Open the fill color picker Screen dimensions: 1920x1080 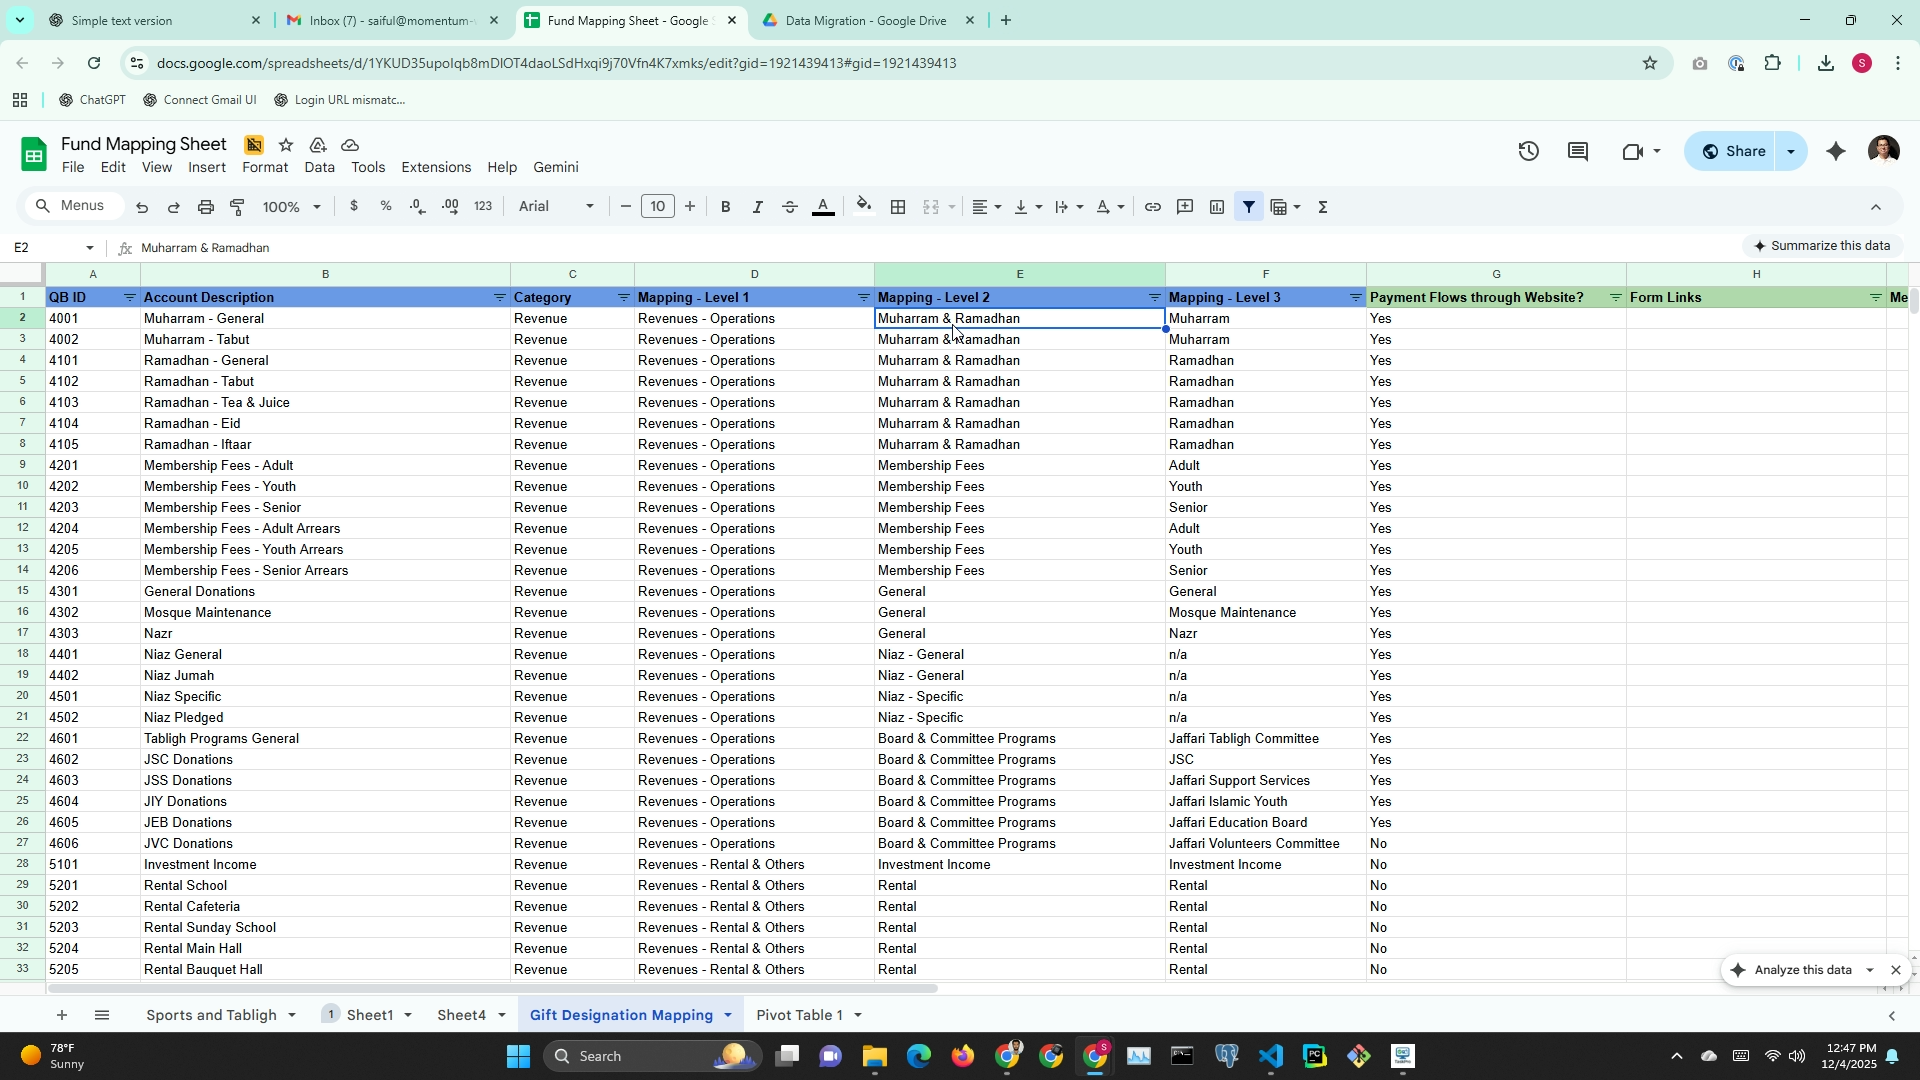point(864,207)
